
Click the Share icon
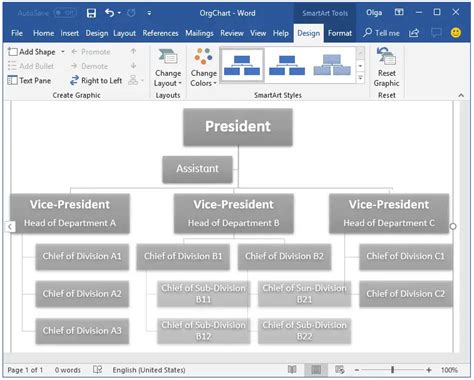(414, 33)
